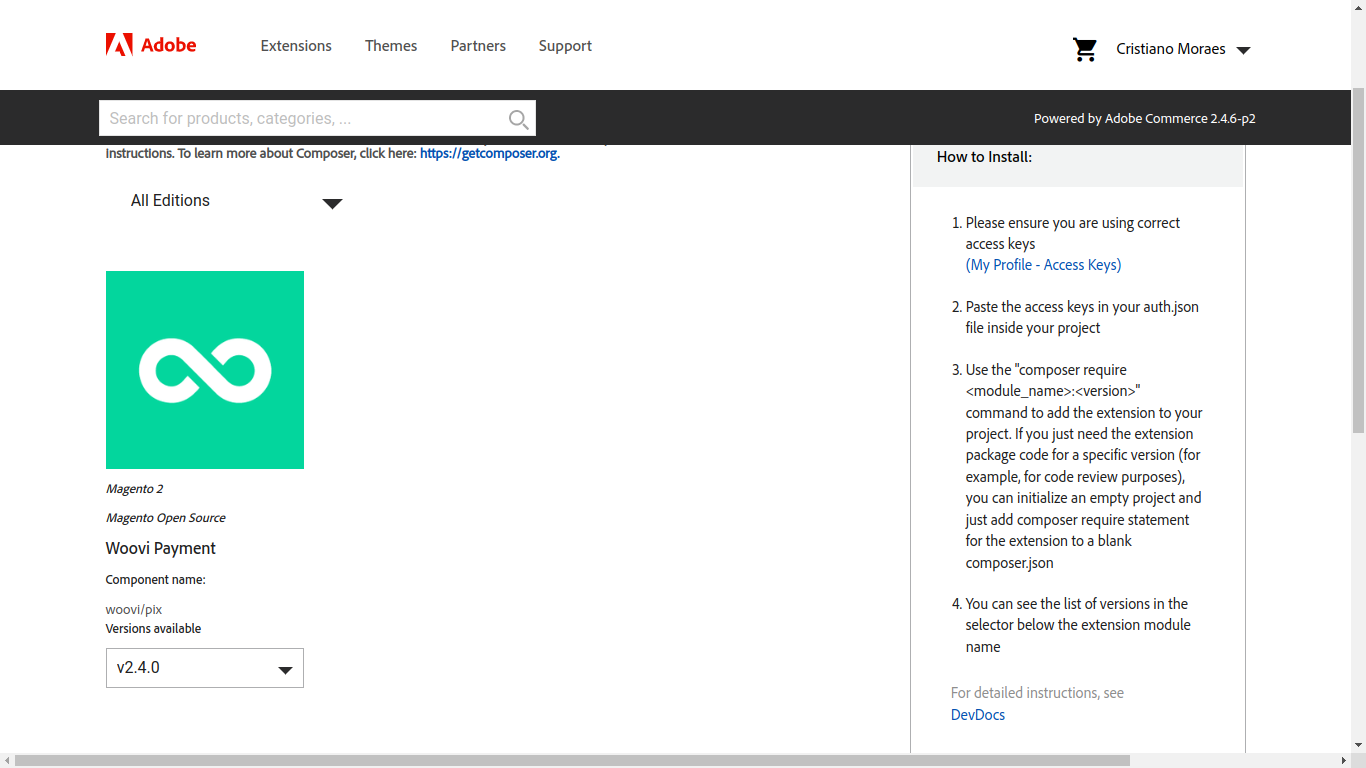This screenshot has height=768, width=1366.
Task: Open the Extensions menu
Action: pyautogui.click(x=296, y=46)
